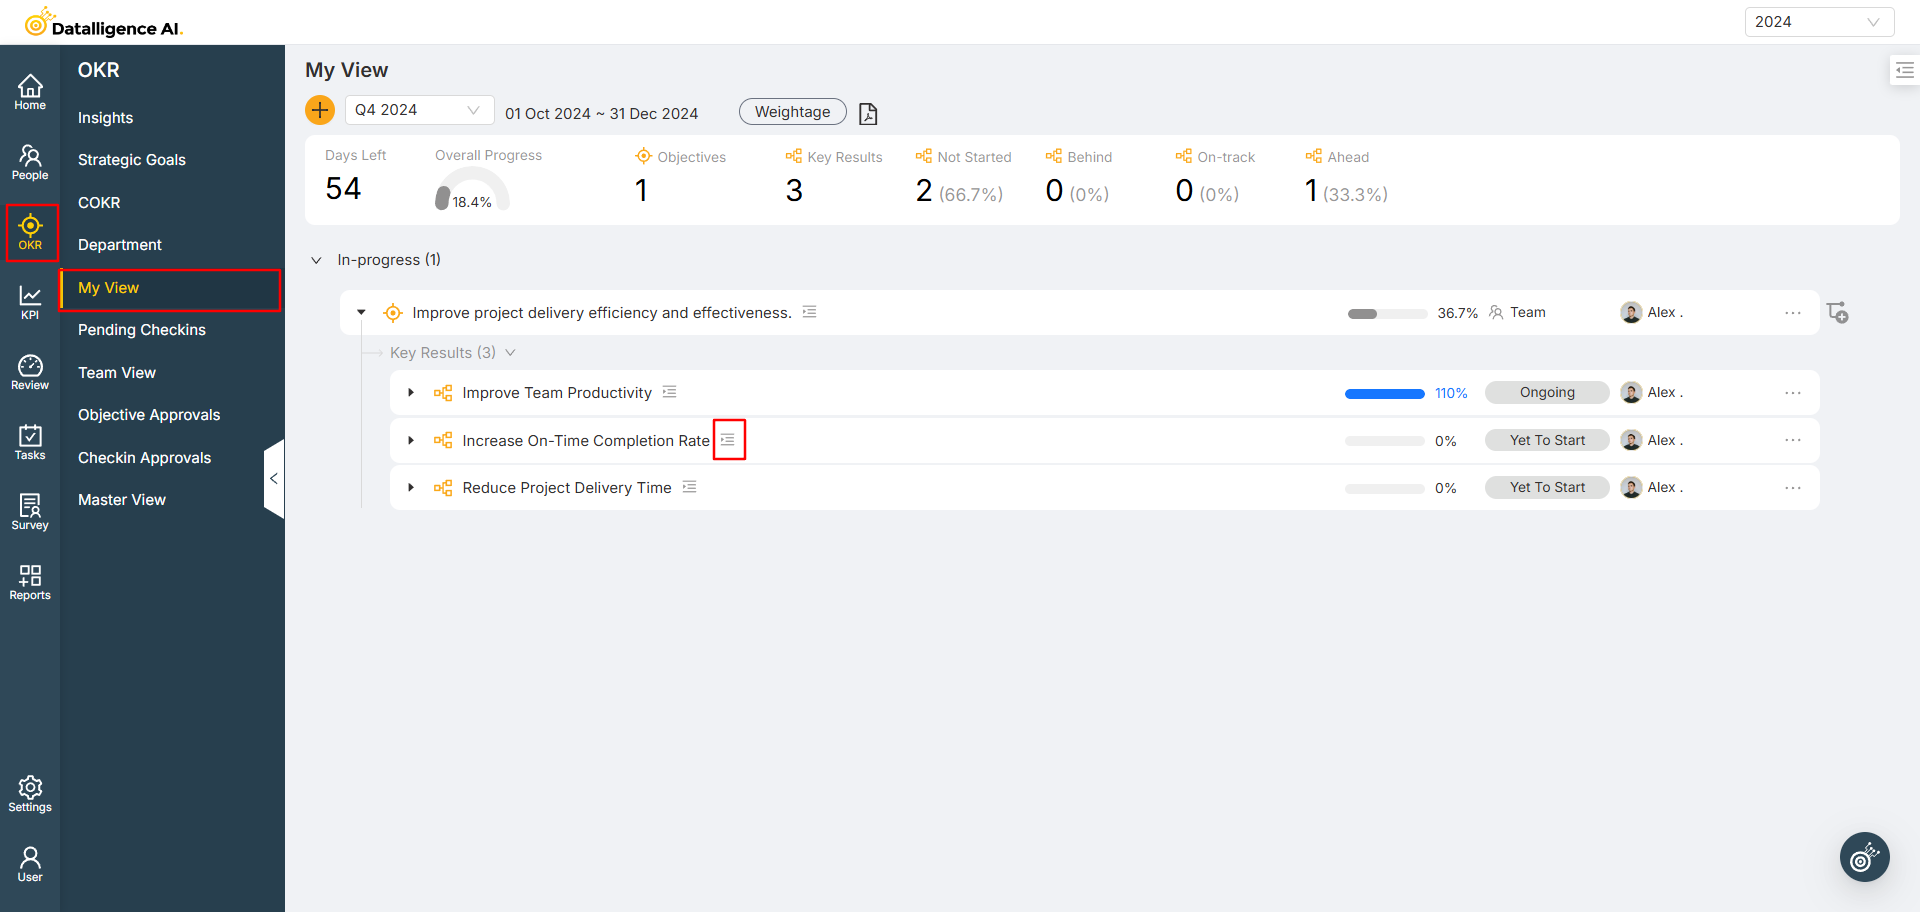Image resolution: width=1920 pixels, height=912 pixels.
Task: Open the Q4 2024 quarter dropdown
Action: click(x=419, y=110)
